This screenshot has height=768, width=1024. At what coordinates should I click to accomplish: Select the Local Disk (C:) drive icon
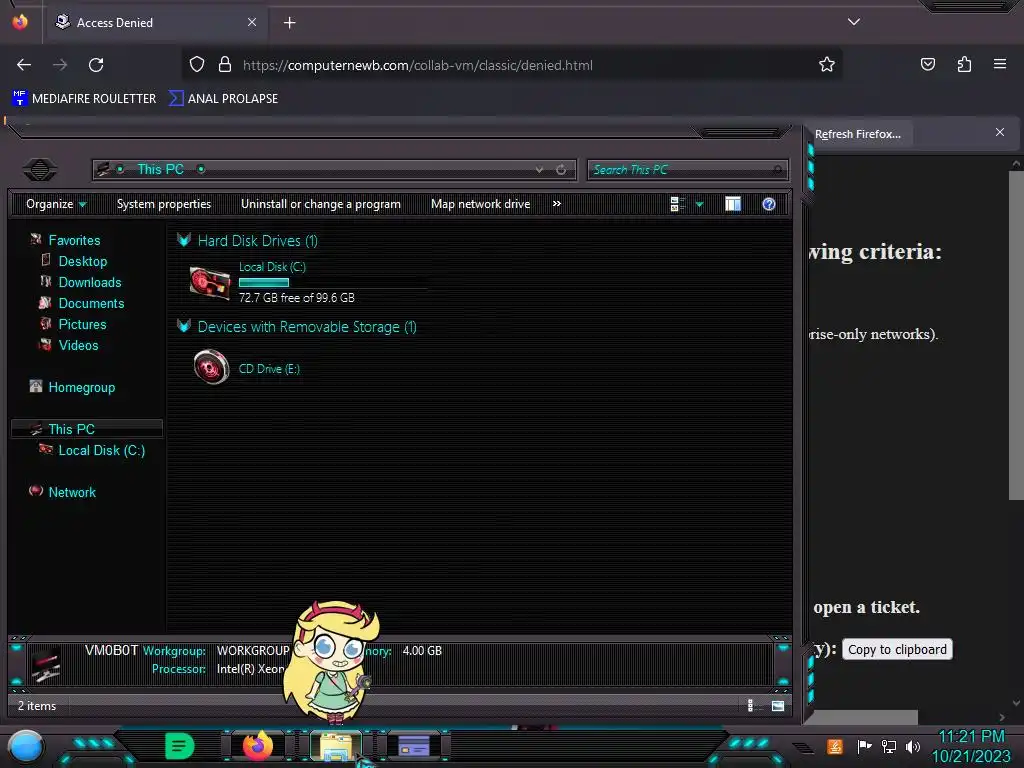(210, 283)
